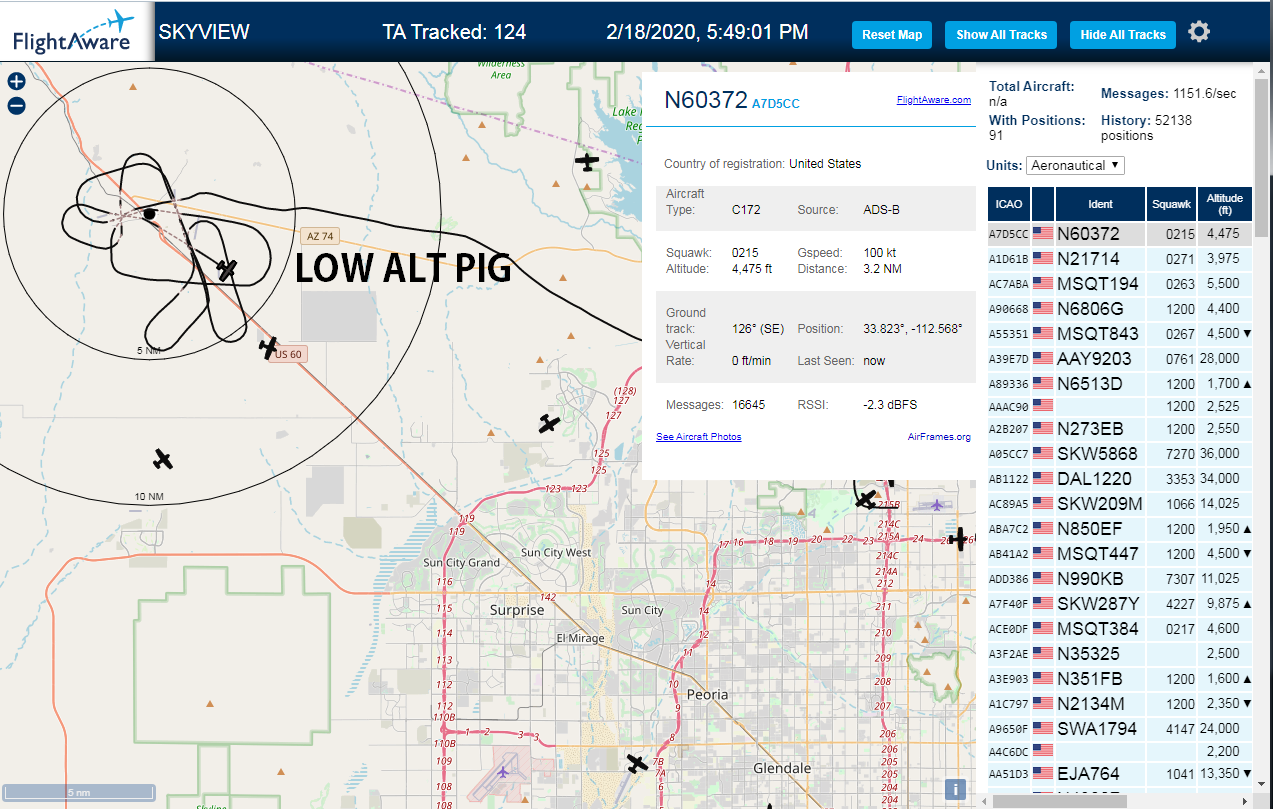Image resolution: width=1273 pixels, height=809 pixels.
Task: Select N351FB row in aircraft table
Action: pos(1119,678)
